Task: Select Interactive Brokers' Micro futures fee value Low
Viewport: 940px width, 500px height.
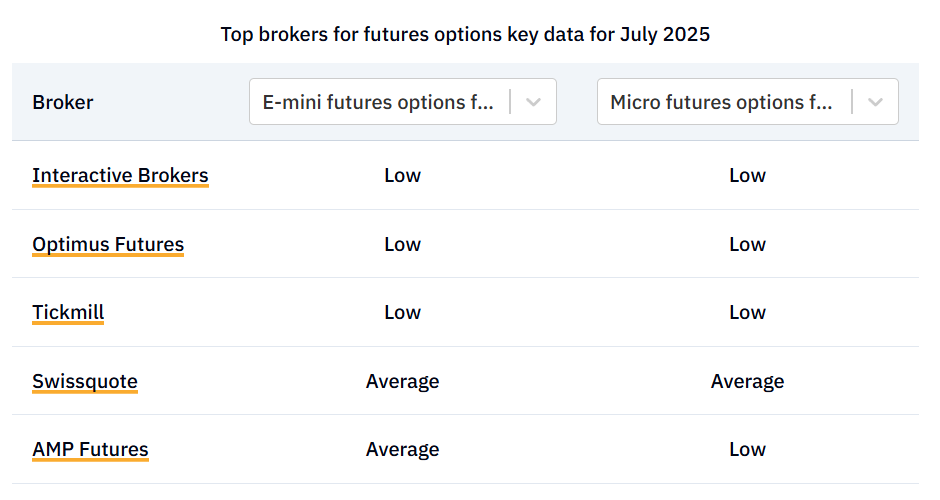Action: pyautogui.click(x=747, y=176)
